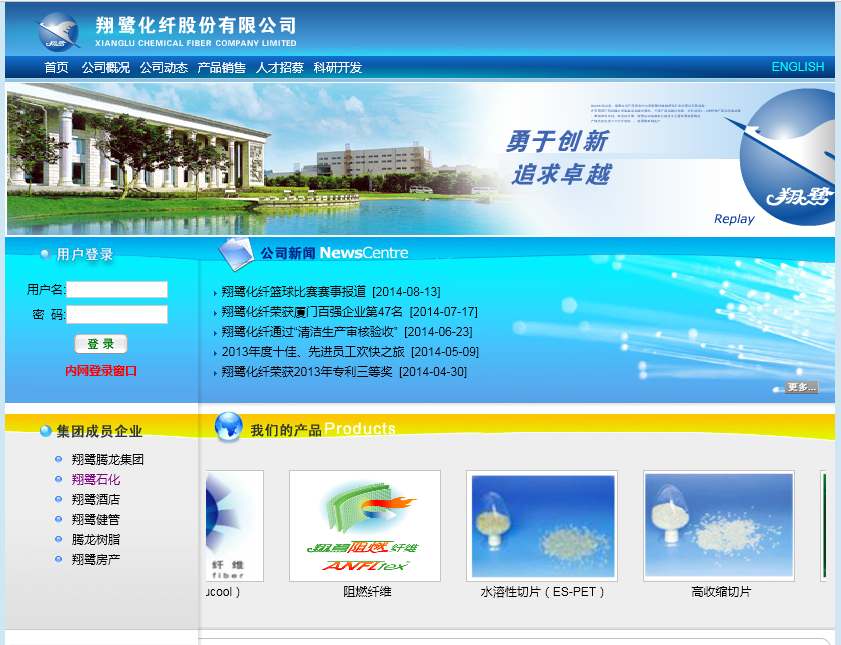Image resolution: width=841 pixels, height=645 pixels.
Task: Visit the 腾龙树脂 member company link
Action: (x=96, y=539)
